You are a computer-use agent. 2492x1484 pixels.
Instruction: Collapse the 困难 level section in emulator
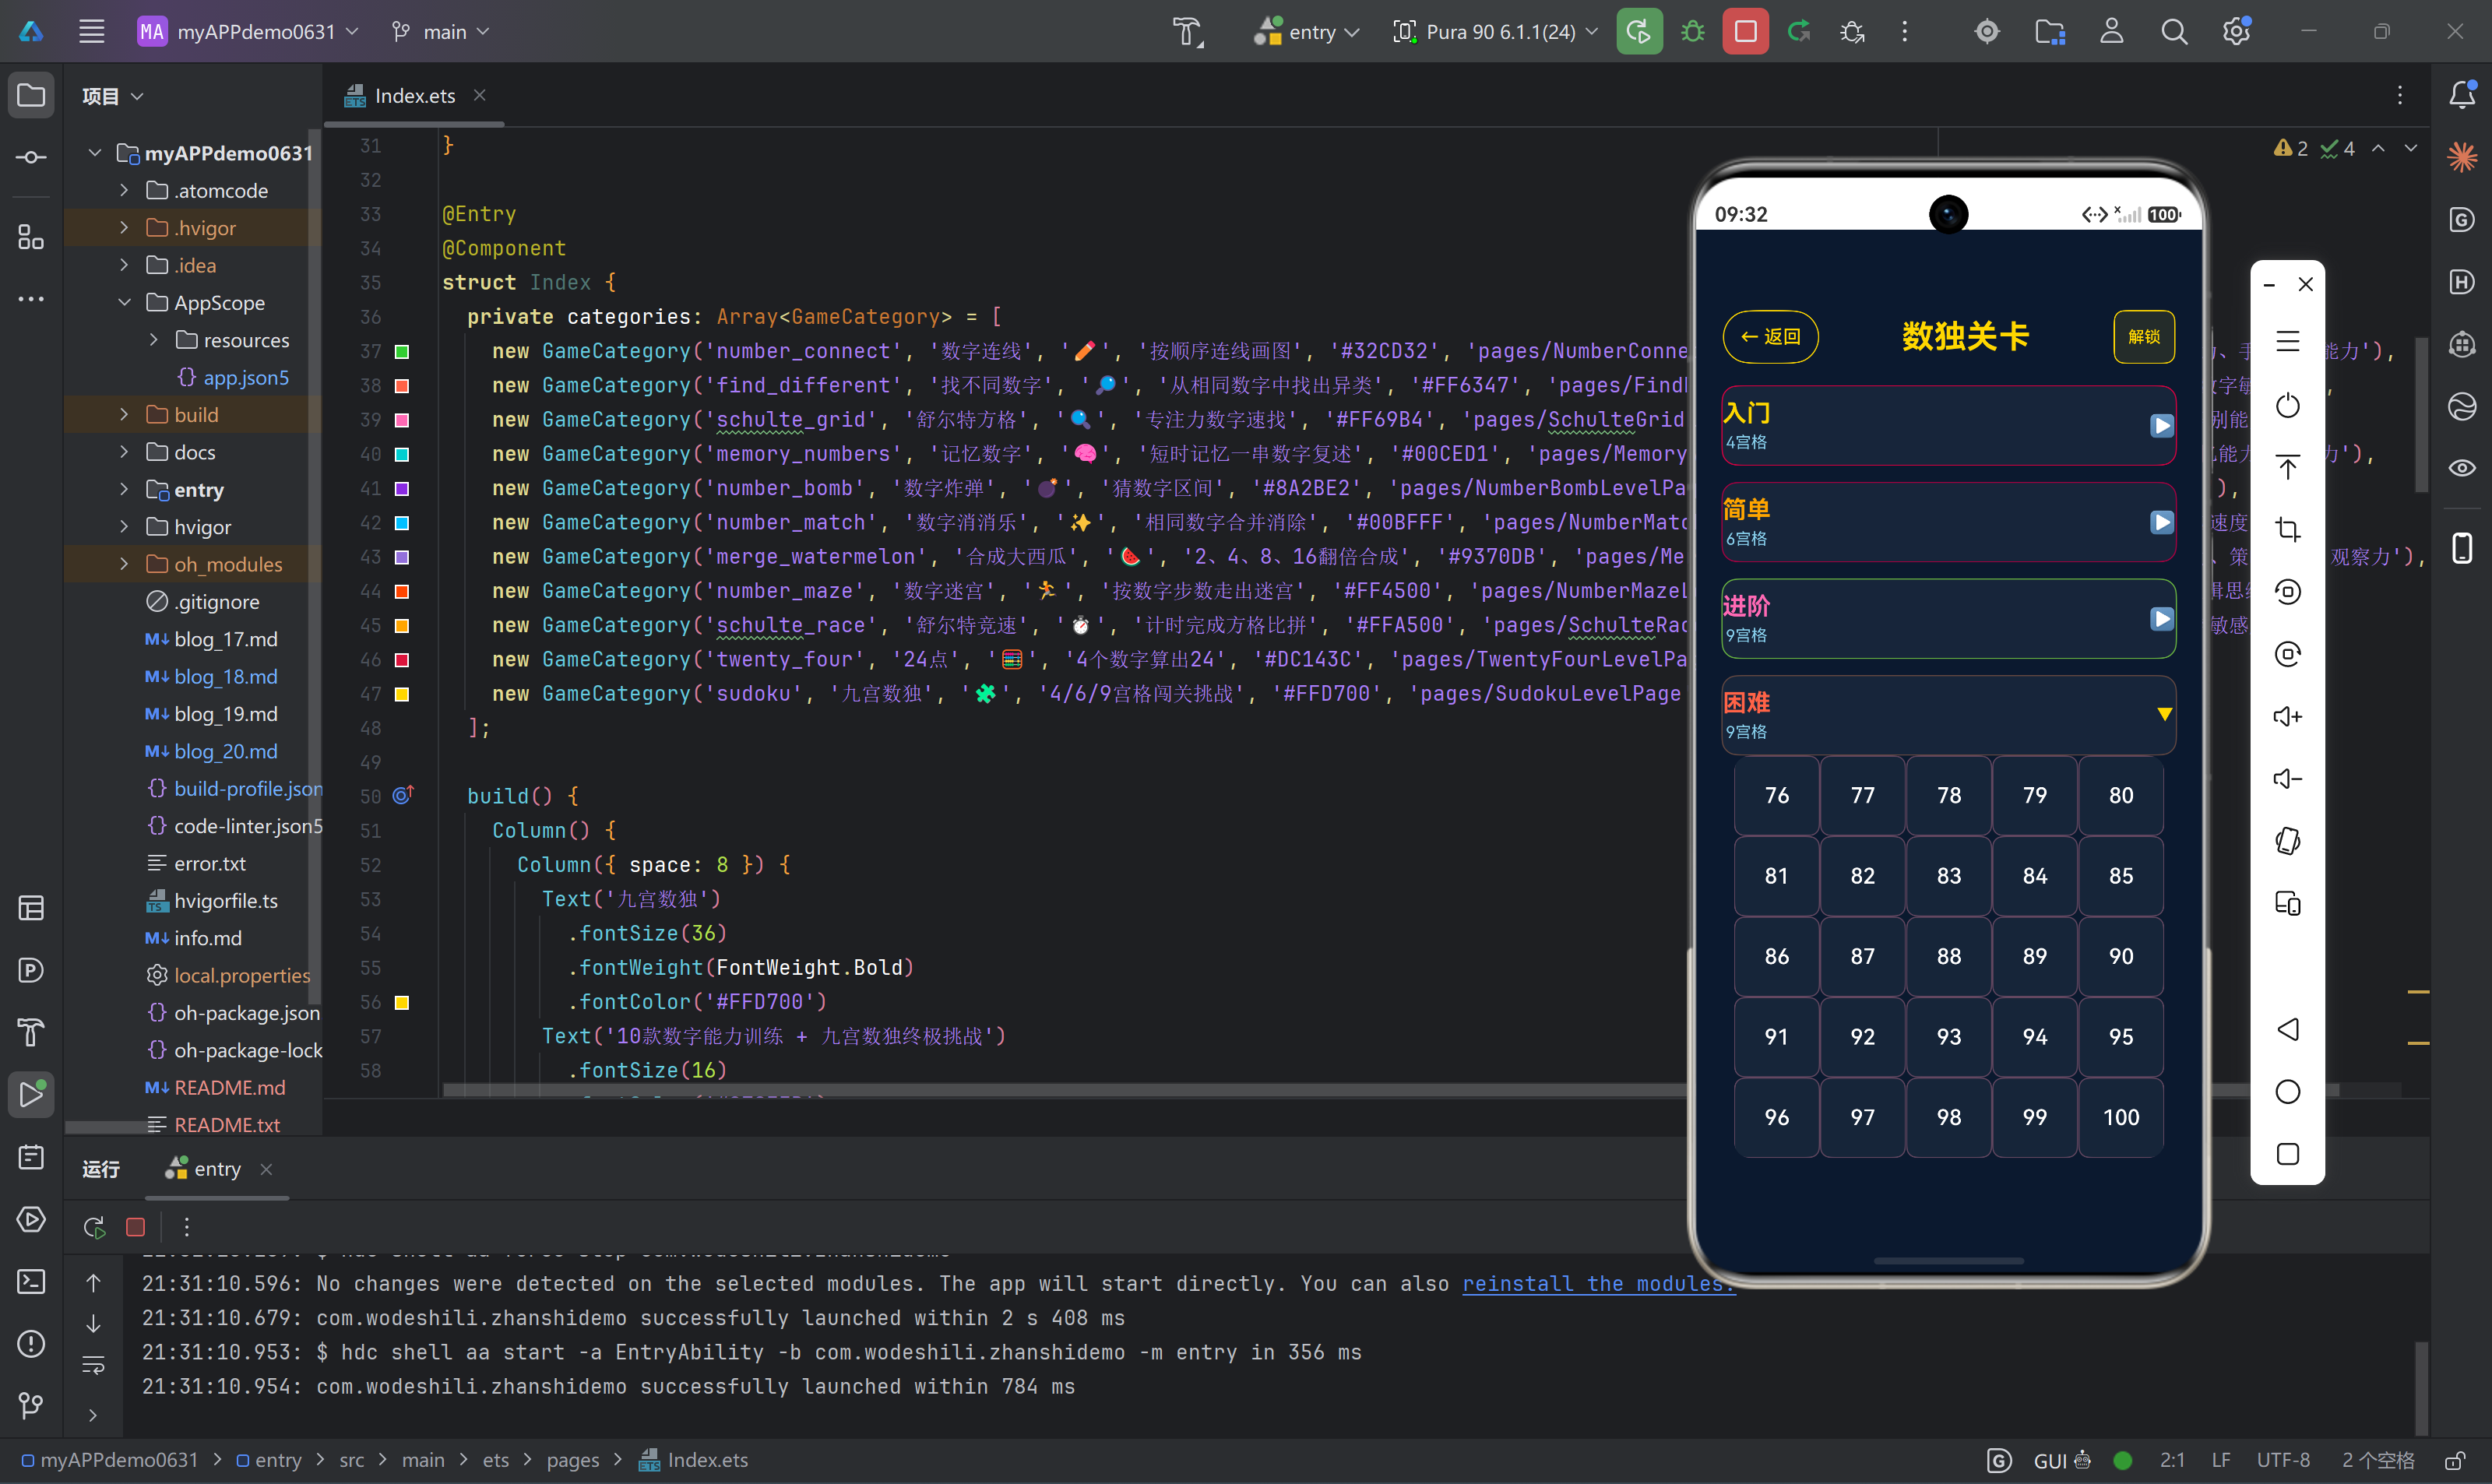click(x=2164, y=714)
